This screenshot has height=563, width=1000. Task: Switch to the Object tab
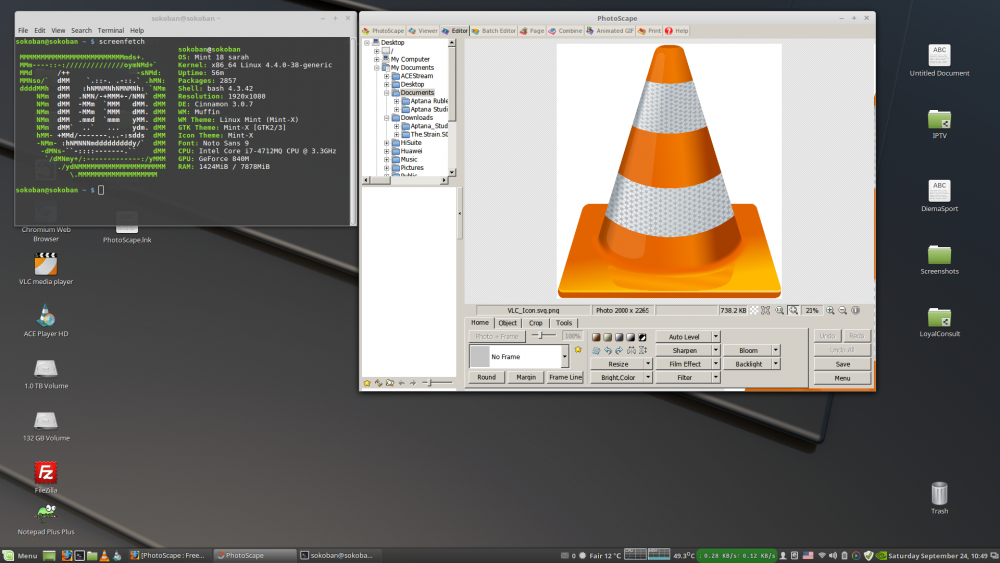pos(508,323)
